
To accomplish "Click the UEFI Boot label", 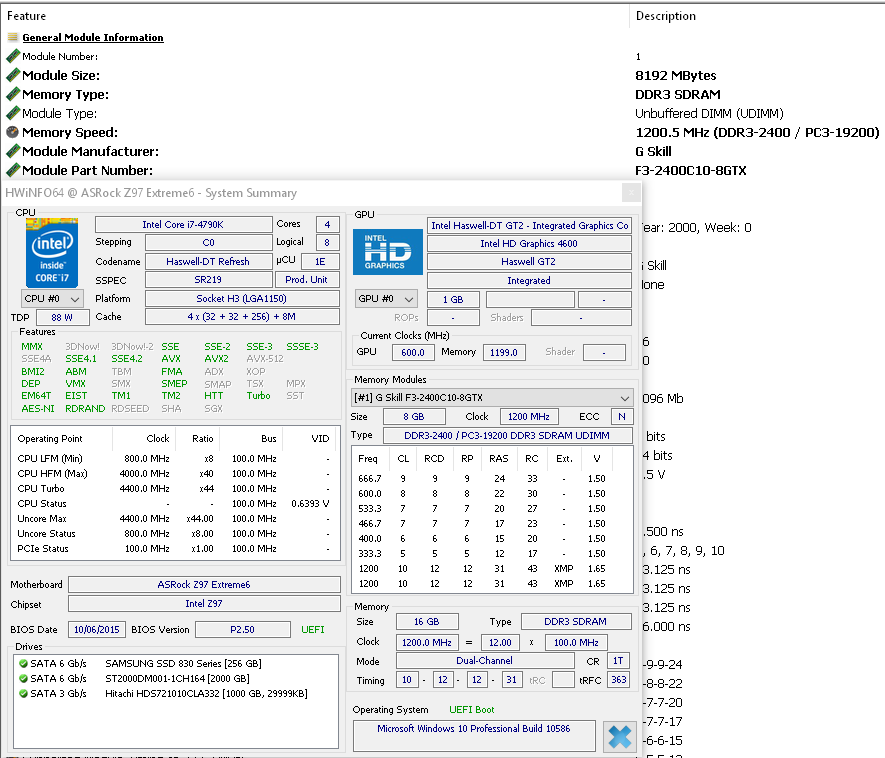I will click(x=471, y=709).
